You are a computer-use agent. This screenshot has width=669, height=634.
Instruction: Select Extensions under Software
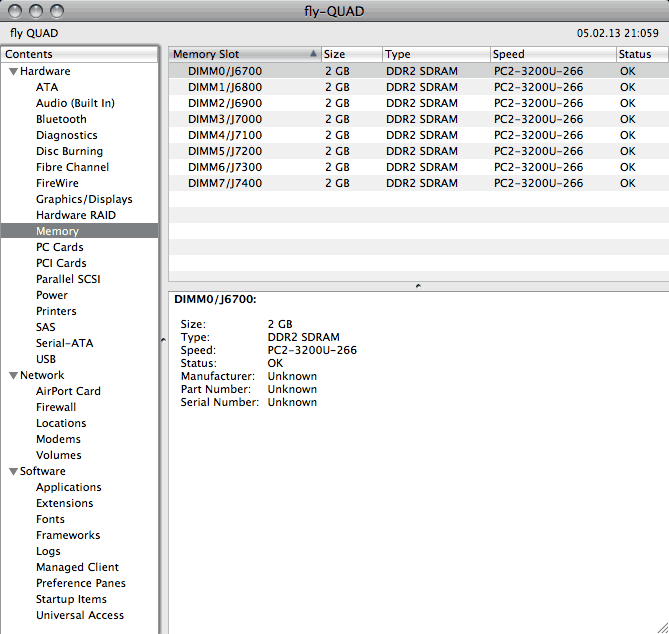click(64, 503)
